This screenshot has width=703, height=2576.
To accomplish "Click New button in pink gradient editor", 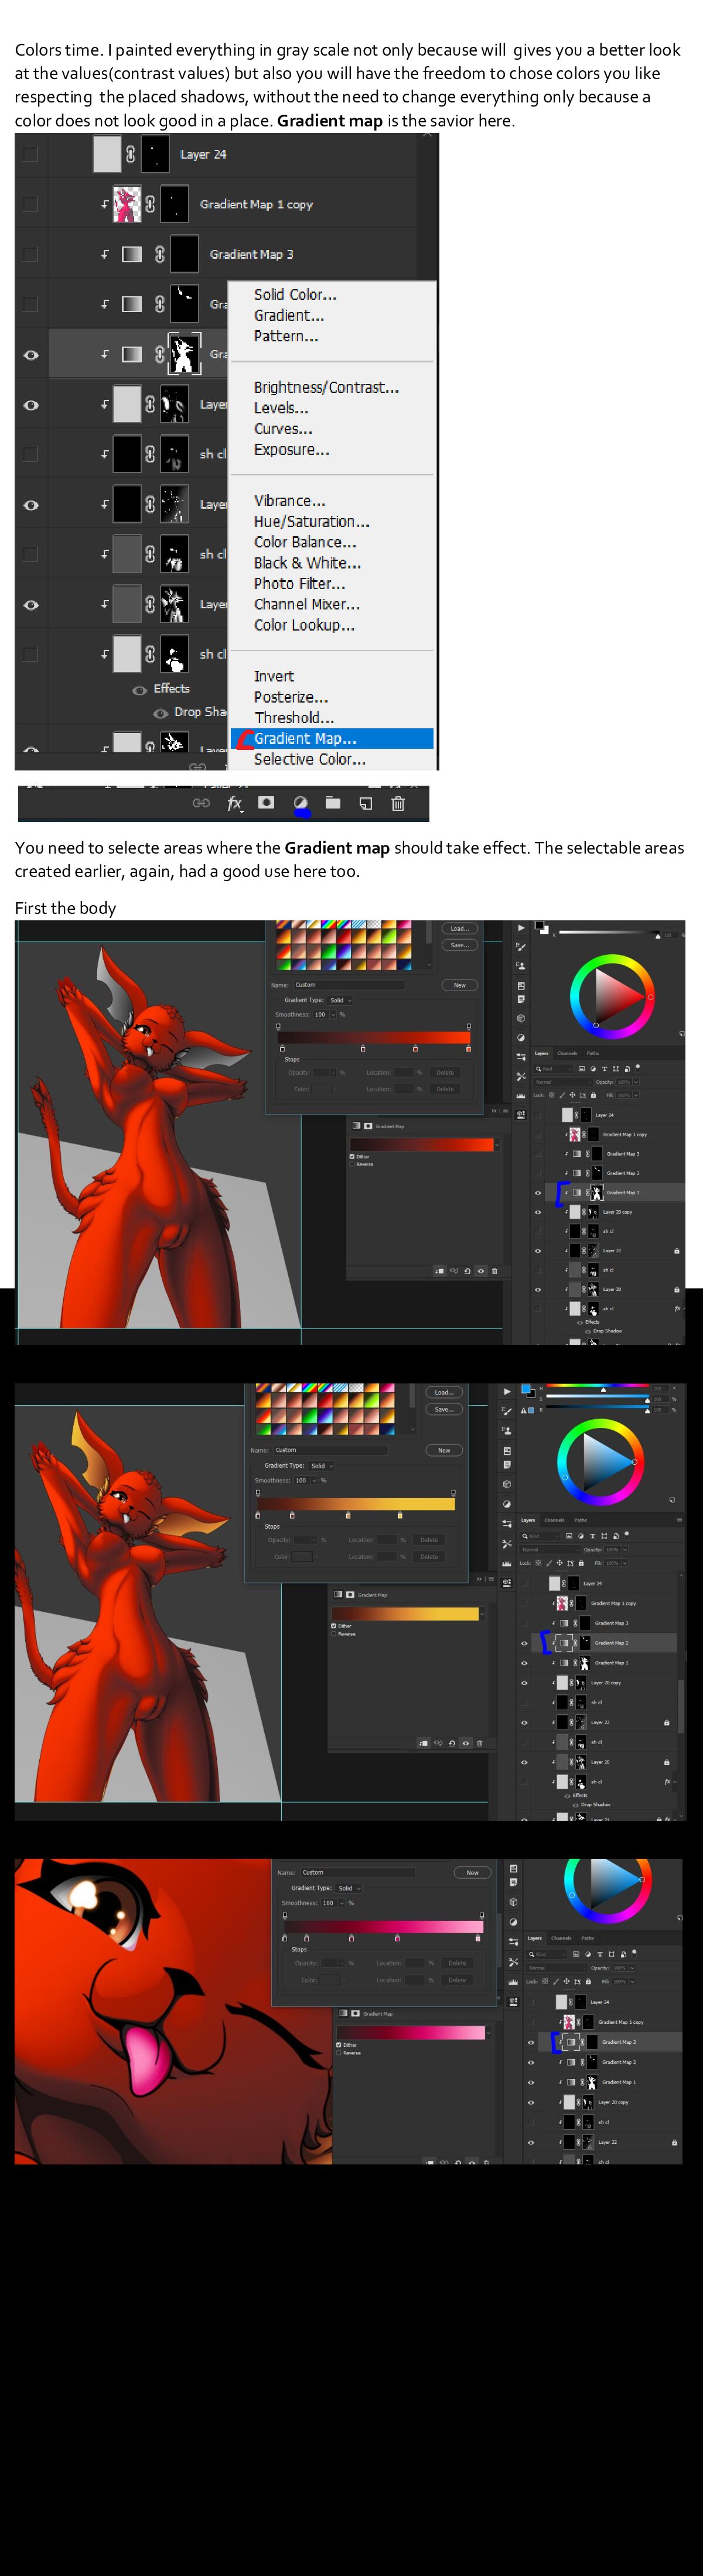I will 472,1873.
